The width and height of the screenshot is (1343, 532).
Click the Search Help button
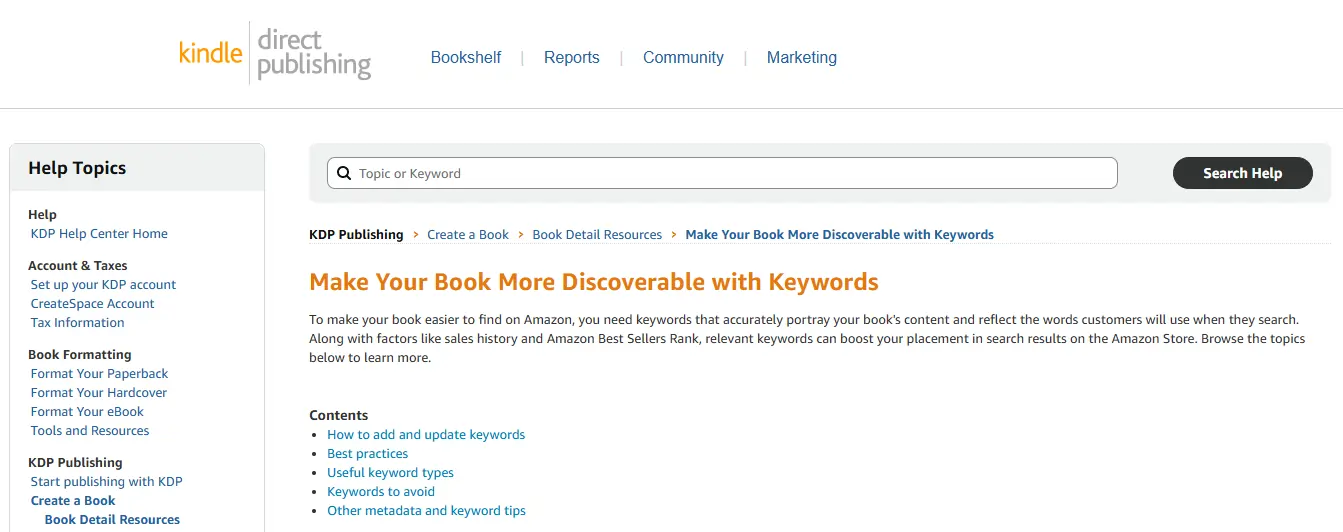tap(1242, 173)
